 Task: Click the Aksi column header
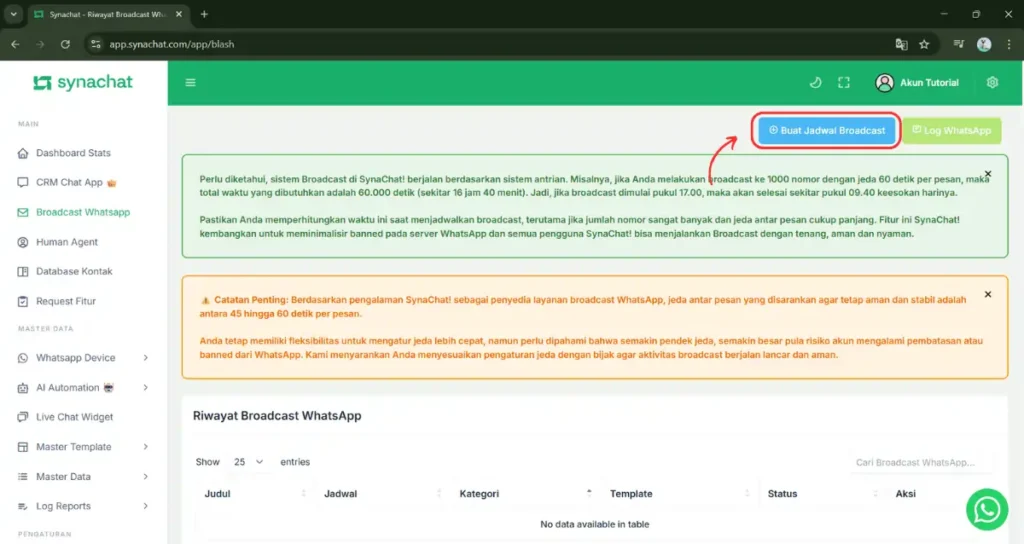904,494
